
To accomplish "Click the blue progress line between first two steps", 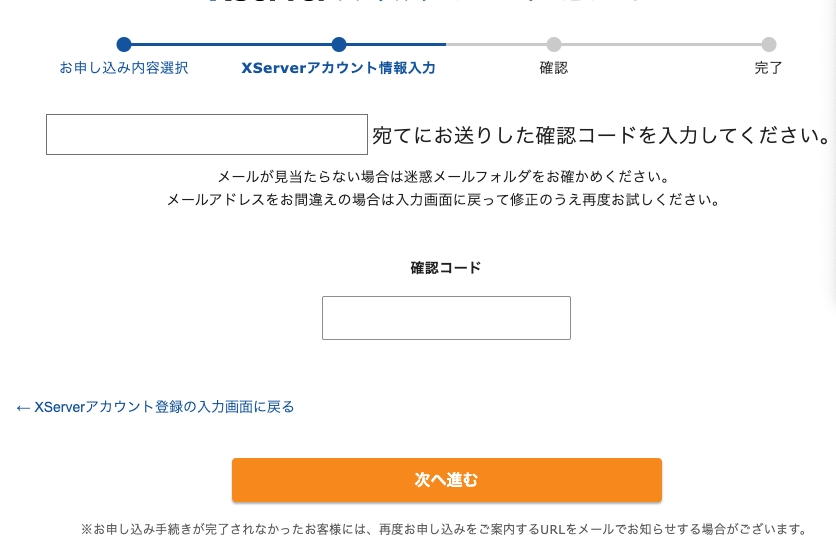I will 231,44.
